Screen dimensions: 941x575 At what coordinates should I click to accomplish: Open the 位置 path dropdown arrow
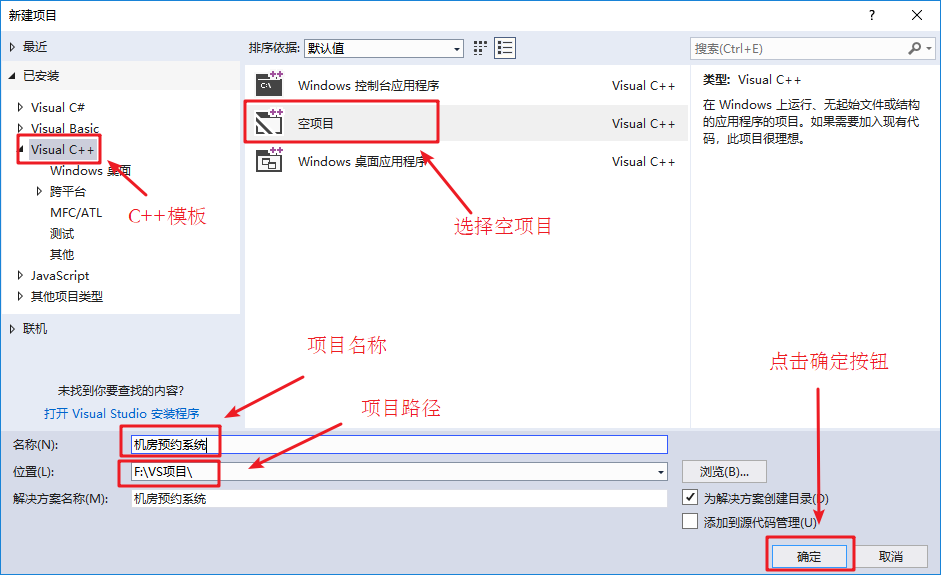pos(661,472)
